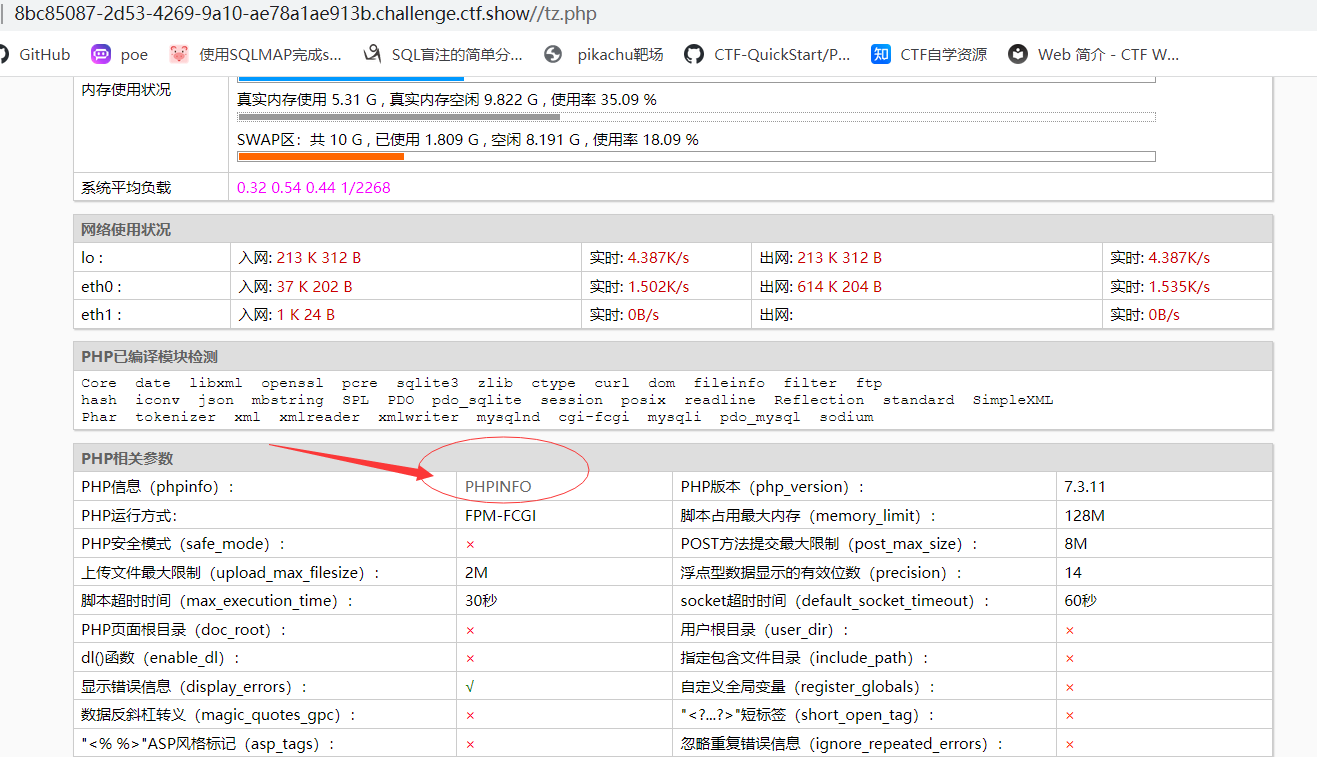This screenshot has height=757, width=1317.
Task: Select the system load value 0.32 0.54 0.44 1/2268
Action: coord(313,188)
